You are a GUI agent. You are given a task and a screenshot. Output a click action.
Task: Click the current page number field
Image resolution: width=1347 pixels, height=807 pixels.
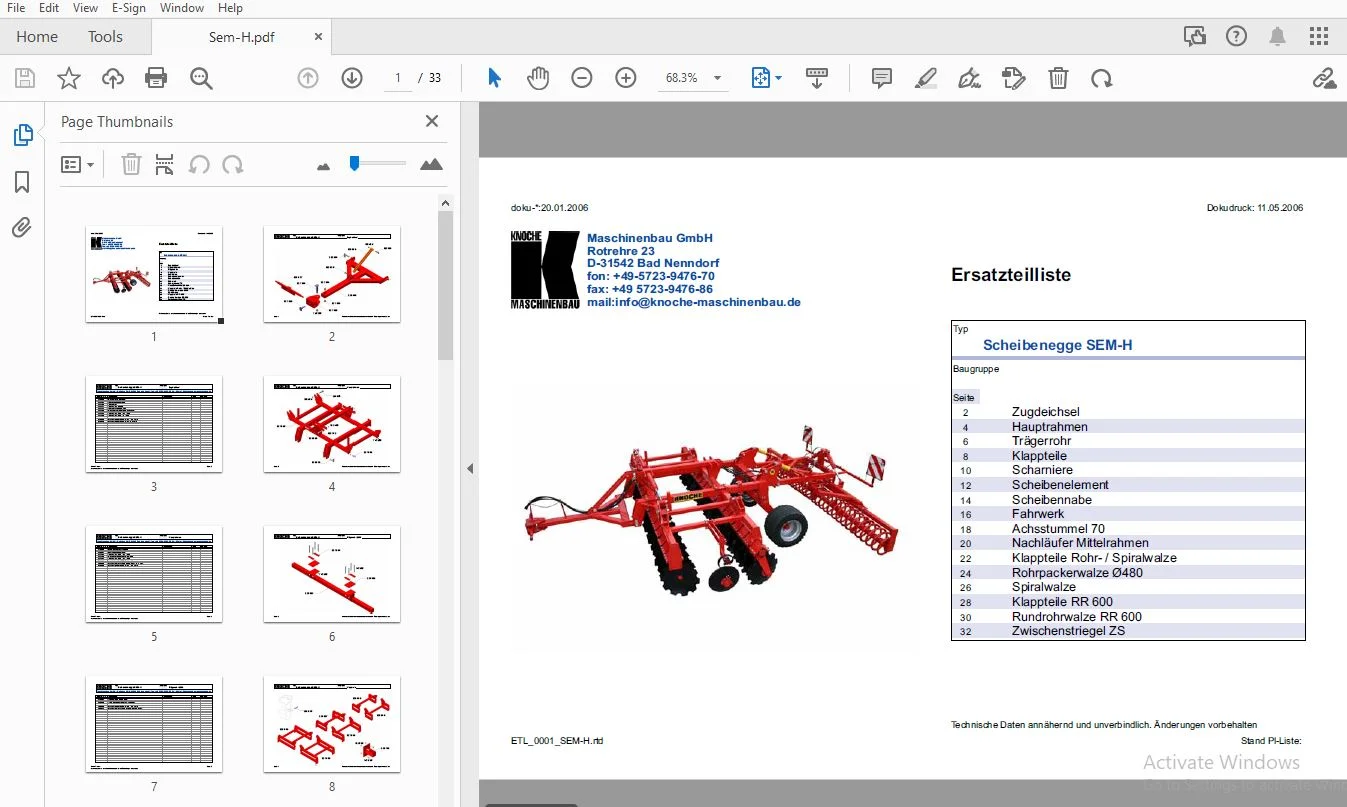click(x=397, y=78)
